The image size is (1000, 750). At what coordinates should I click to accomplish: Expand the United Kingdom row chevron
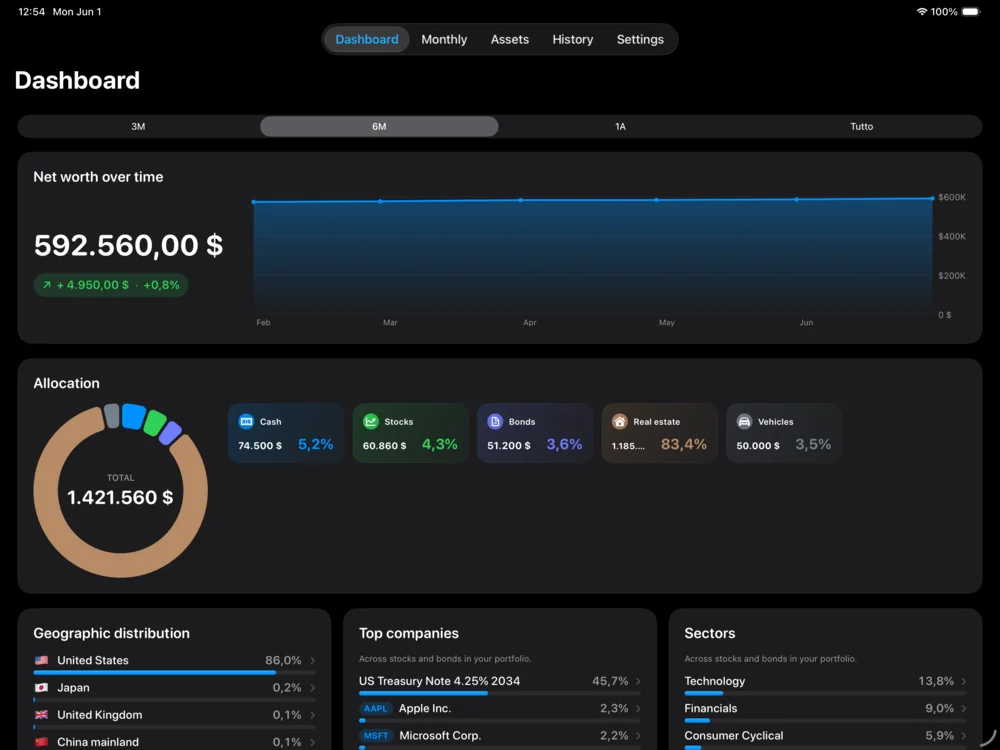click(312, 715)
